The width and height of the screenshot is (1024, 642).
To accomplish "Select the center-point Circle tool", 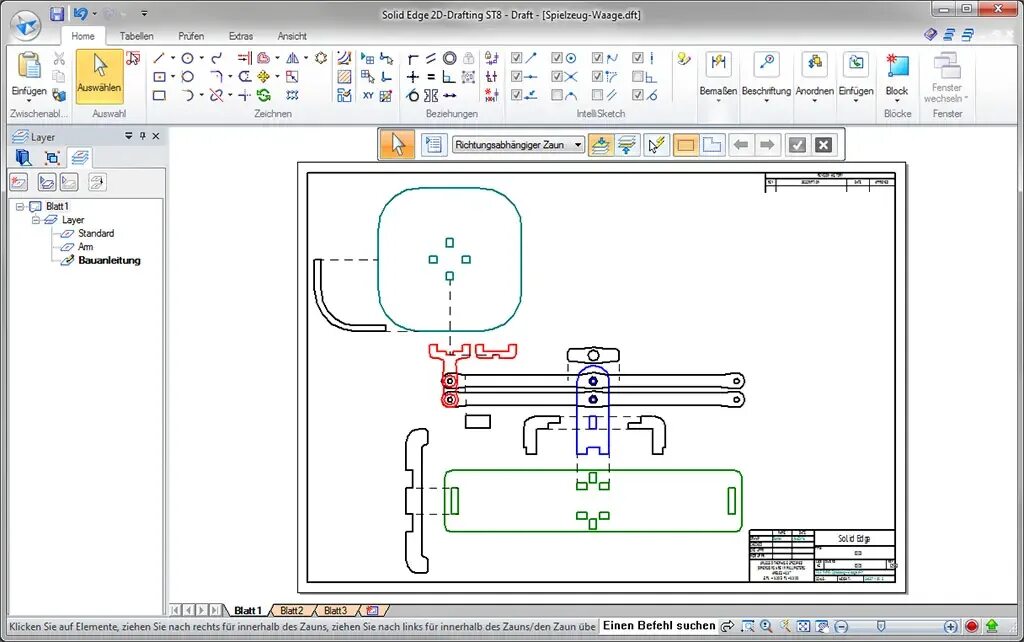I will pyautogui.click(x=187, y=58).
